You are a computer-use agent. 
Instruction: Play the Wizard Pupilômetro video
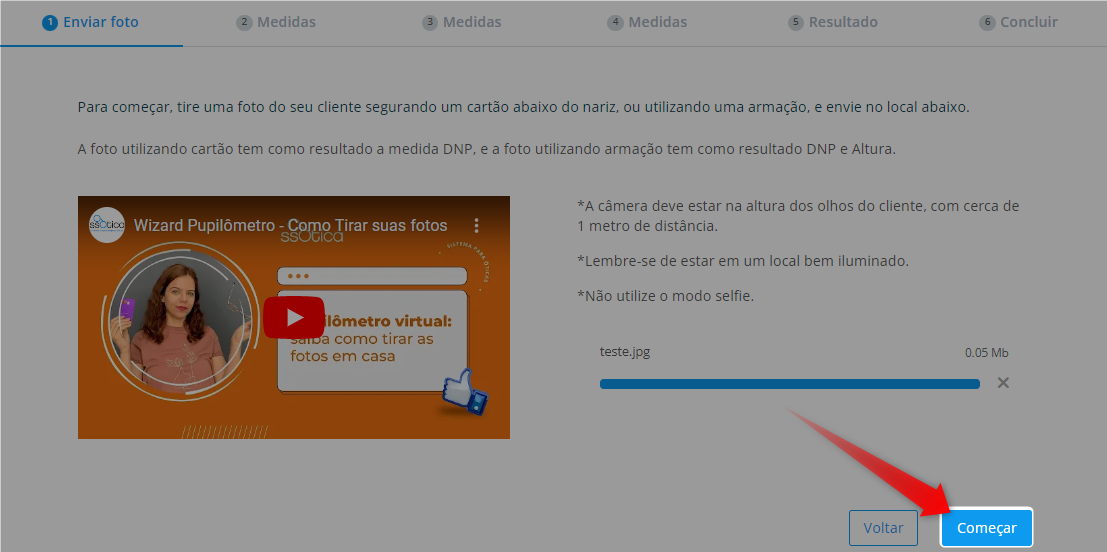click(294, 318)
